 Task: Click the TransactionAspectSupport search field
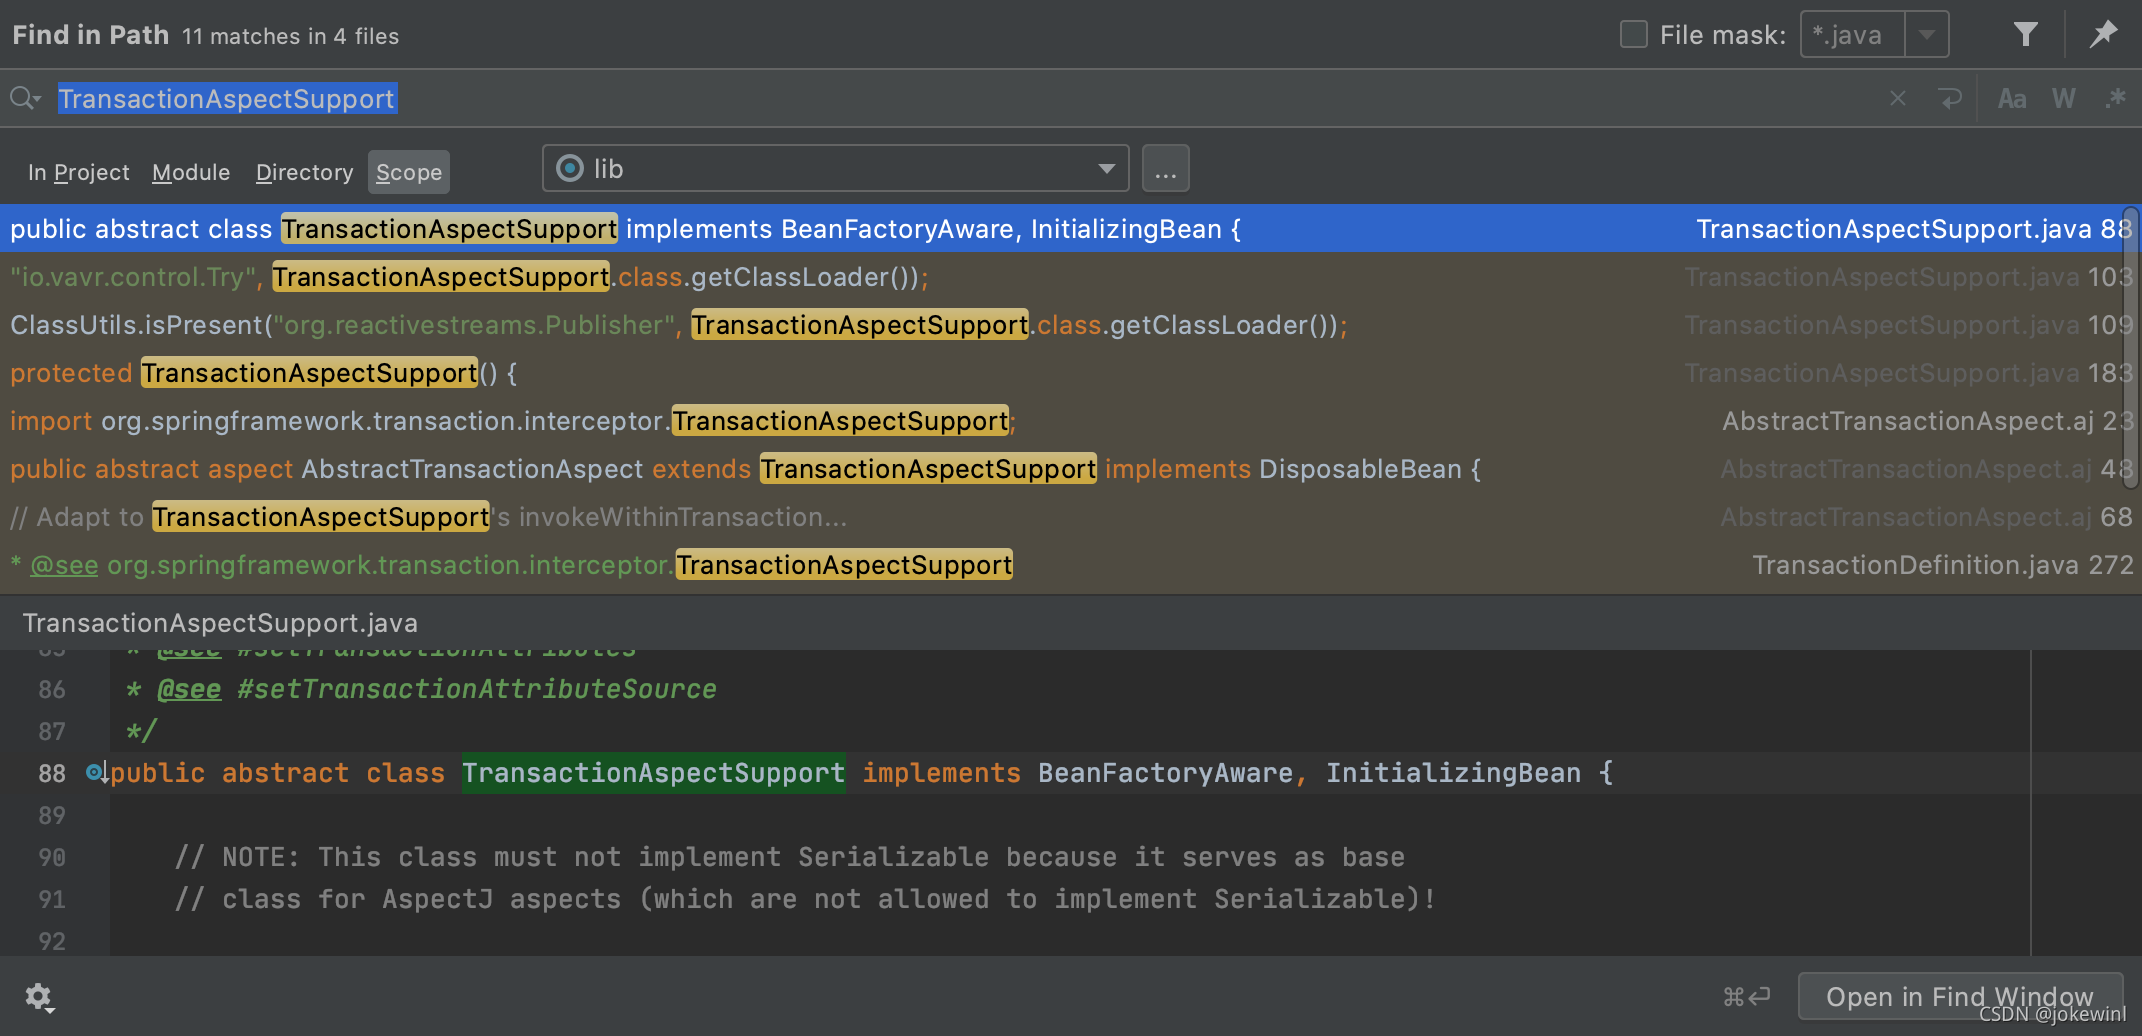coord(960,98)
